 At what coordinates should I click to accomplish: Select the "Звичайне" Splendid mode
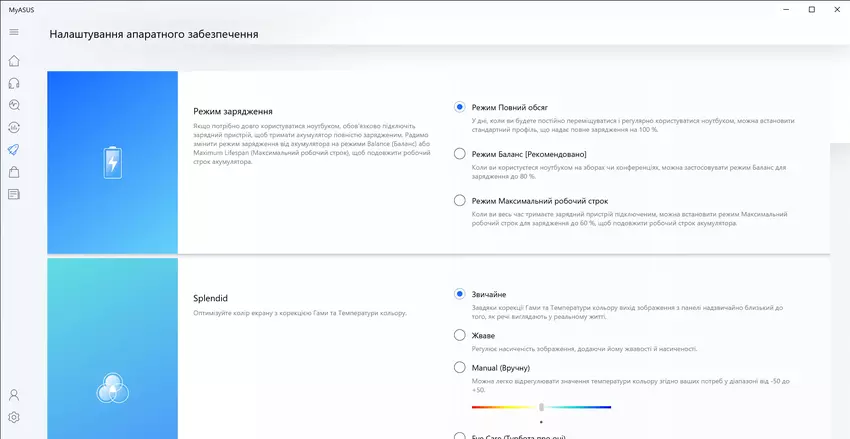tap(460, 294)
